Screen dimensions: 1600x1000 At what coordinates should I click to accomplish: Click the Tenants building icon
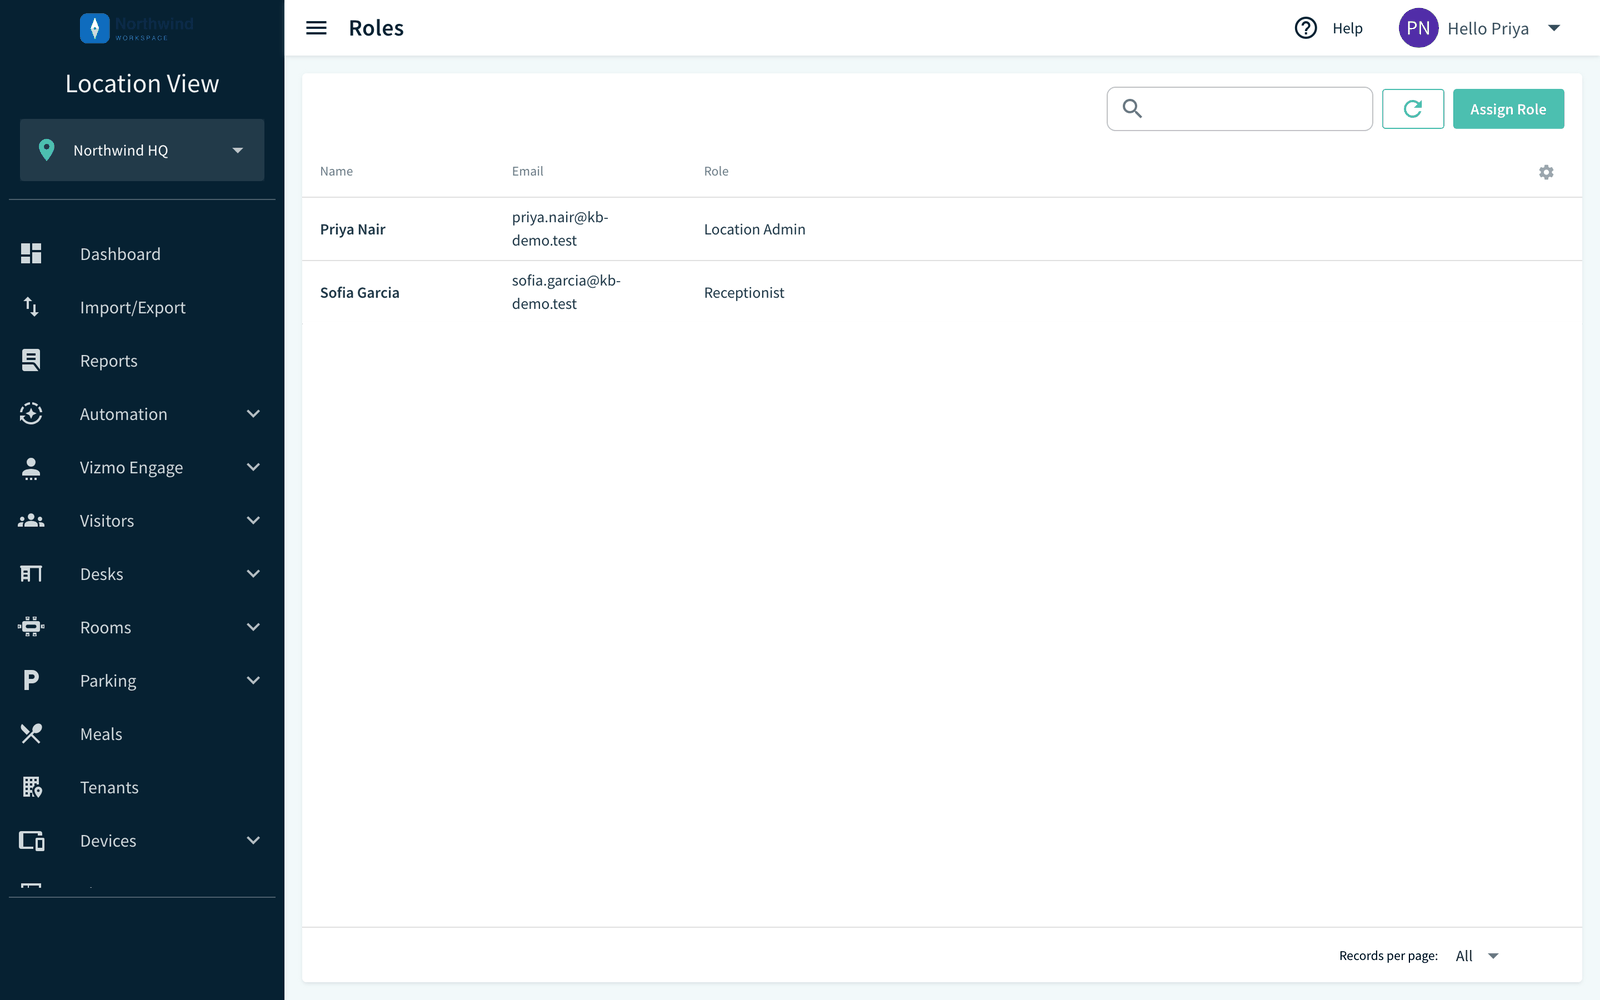(x=32, y=787)
